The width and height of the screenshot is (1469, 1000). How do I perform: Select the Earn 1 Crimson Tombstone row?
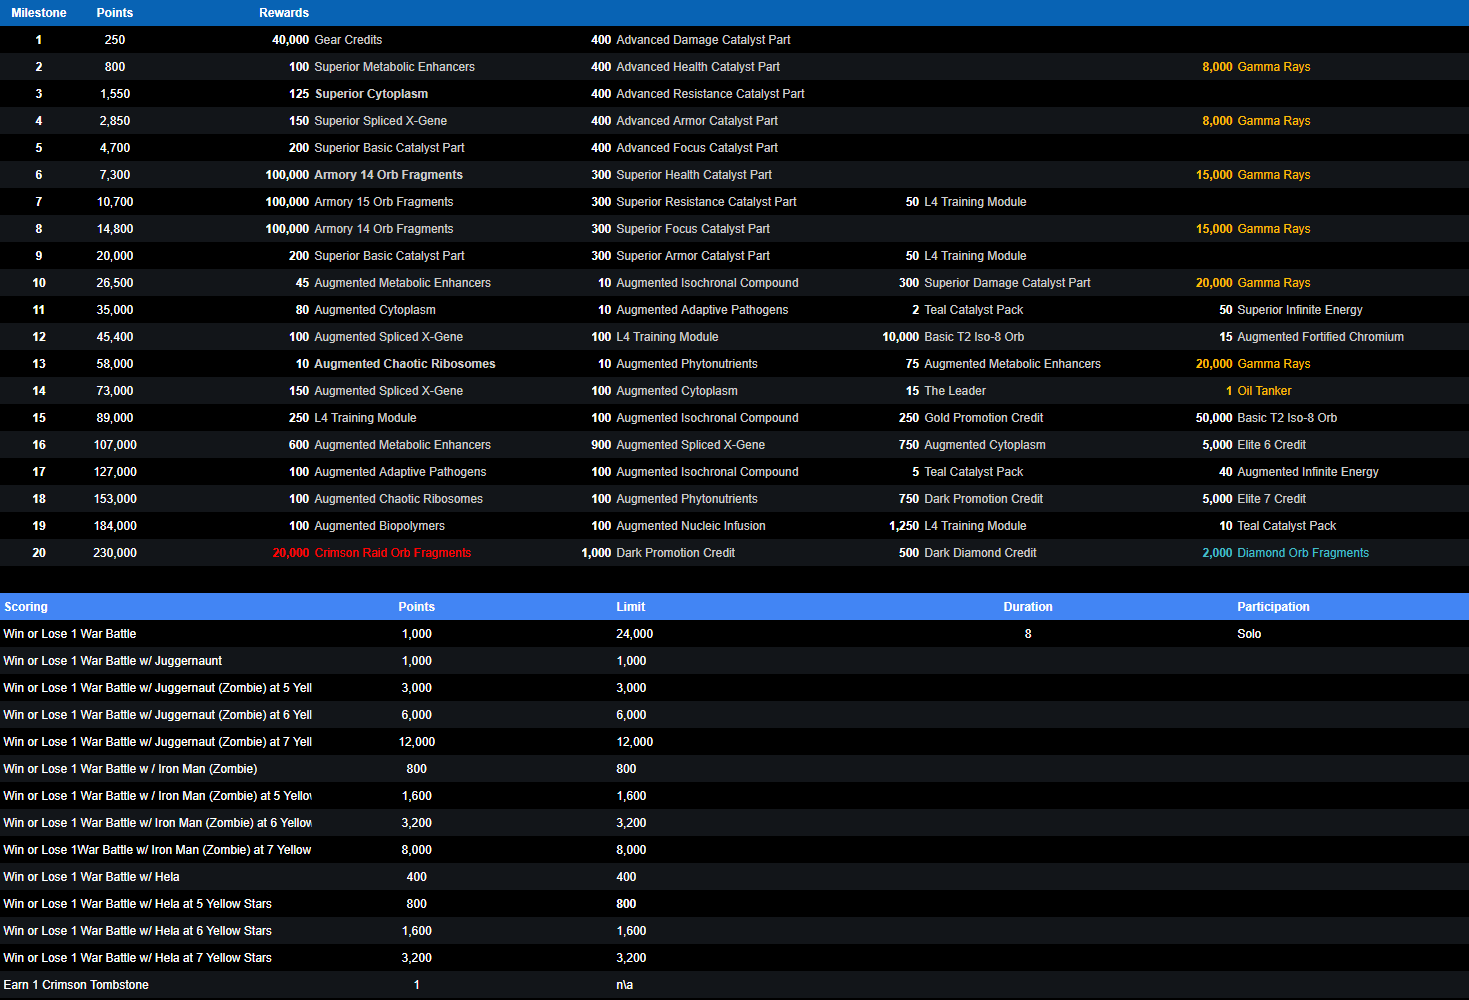pyautogui.click(x=76, y=985)
